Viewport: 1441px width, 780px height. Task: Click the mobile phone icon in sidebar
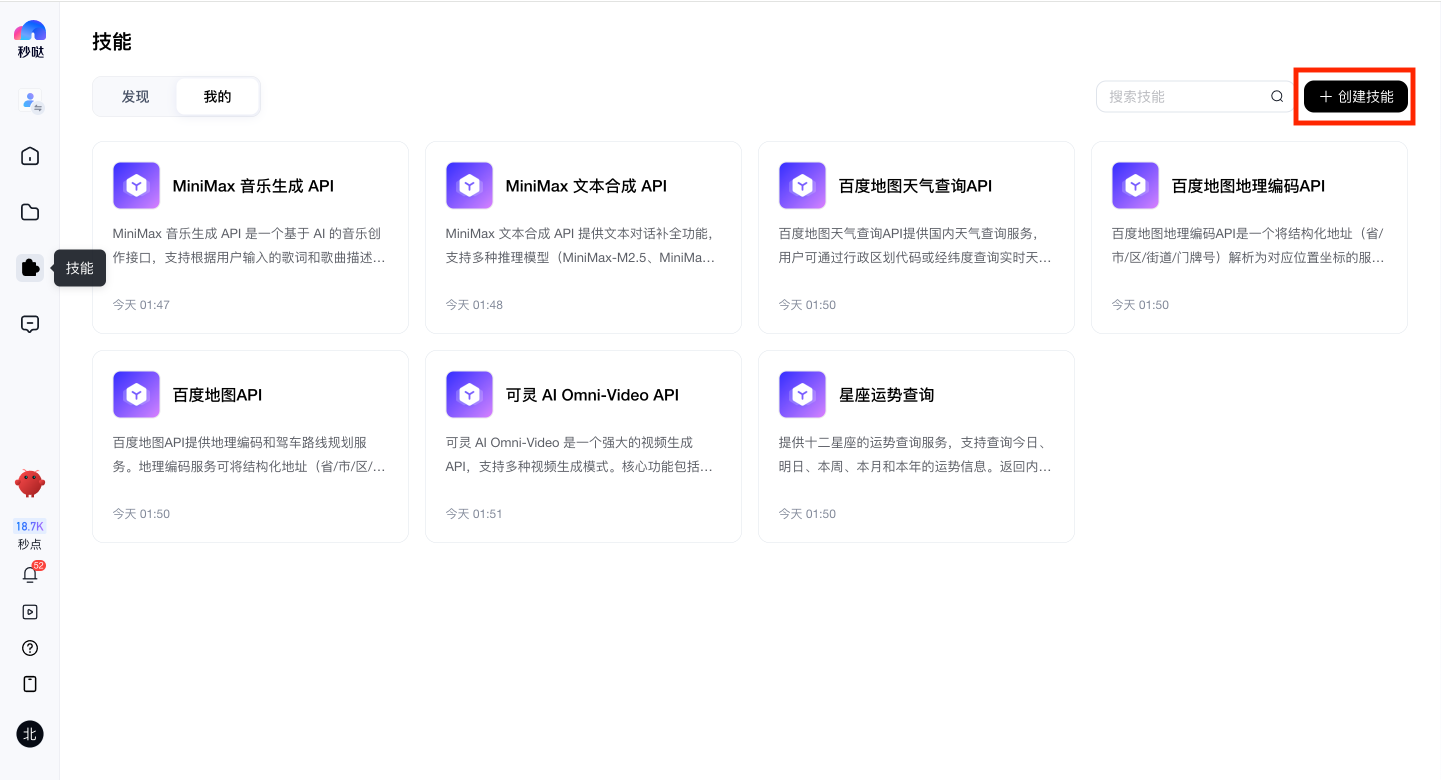point(30,684)
